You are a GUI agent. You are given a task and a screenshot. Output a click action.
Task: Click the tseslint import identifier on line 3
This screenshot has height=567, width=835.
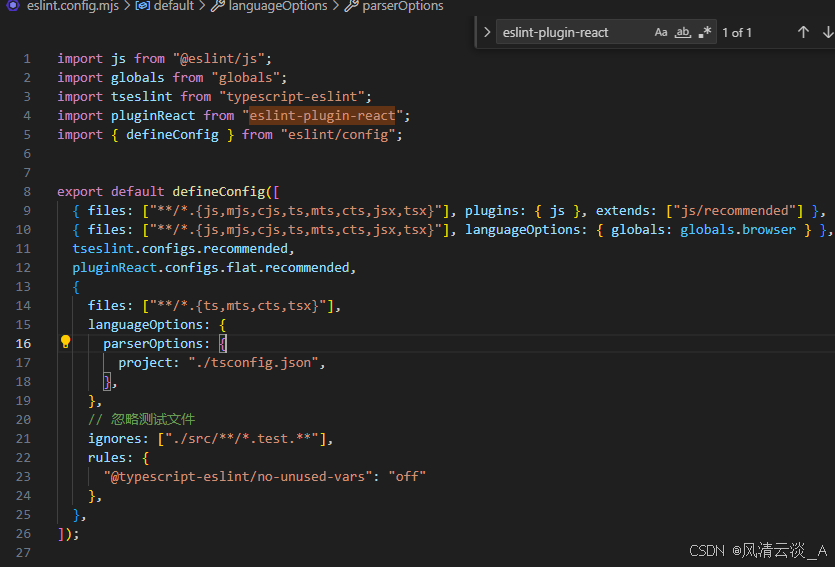point(142,96)
